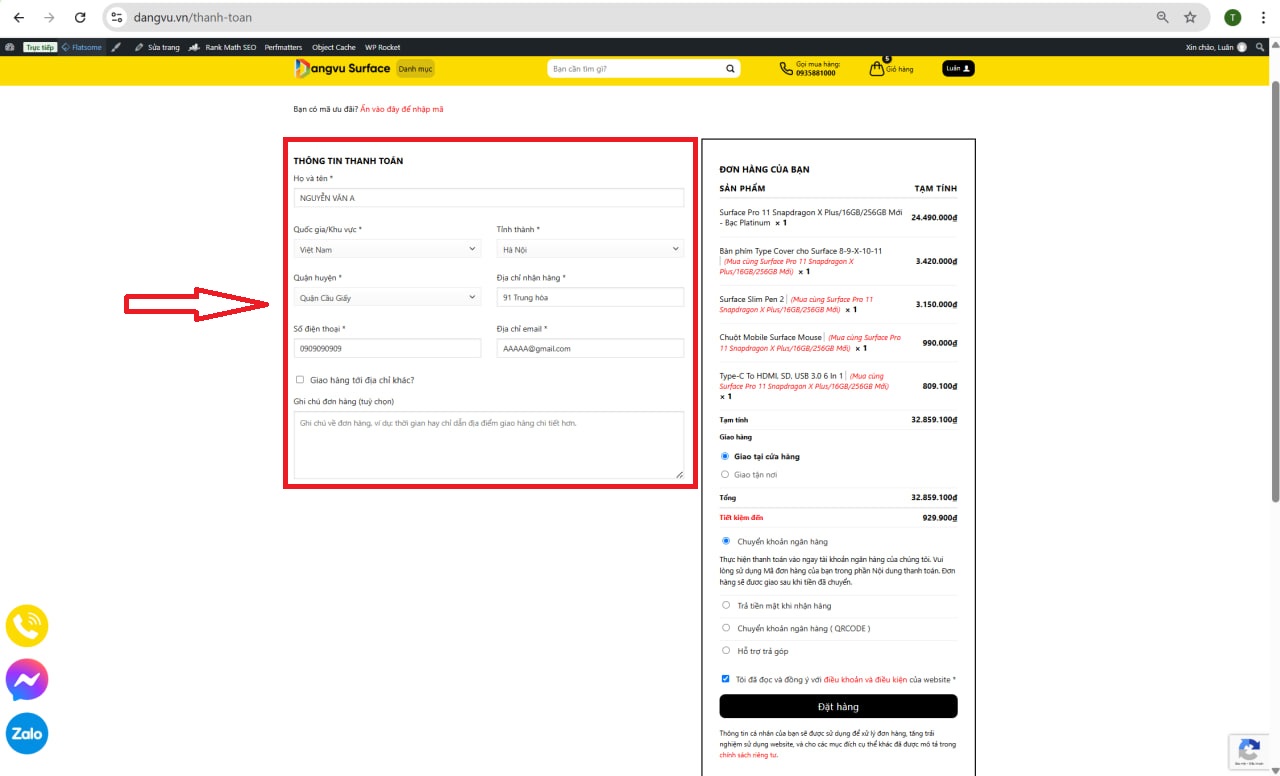Image resolution: width=1280 pixels, height=776 pixels.
Task: Click the 'Họ và tên' name field
Action: [x=489, y=198]
